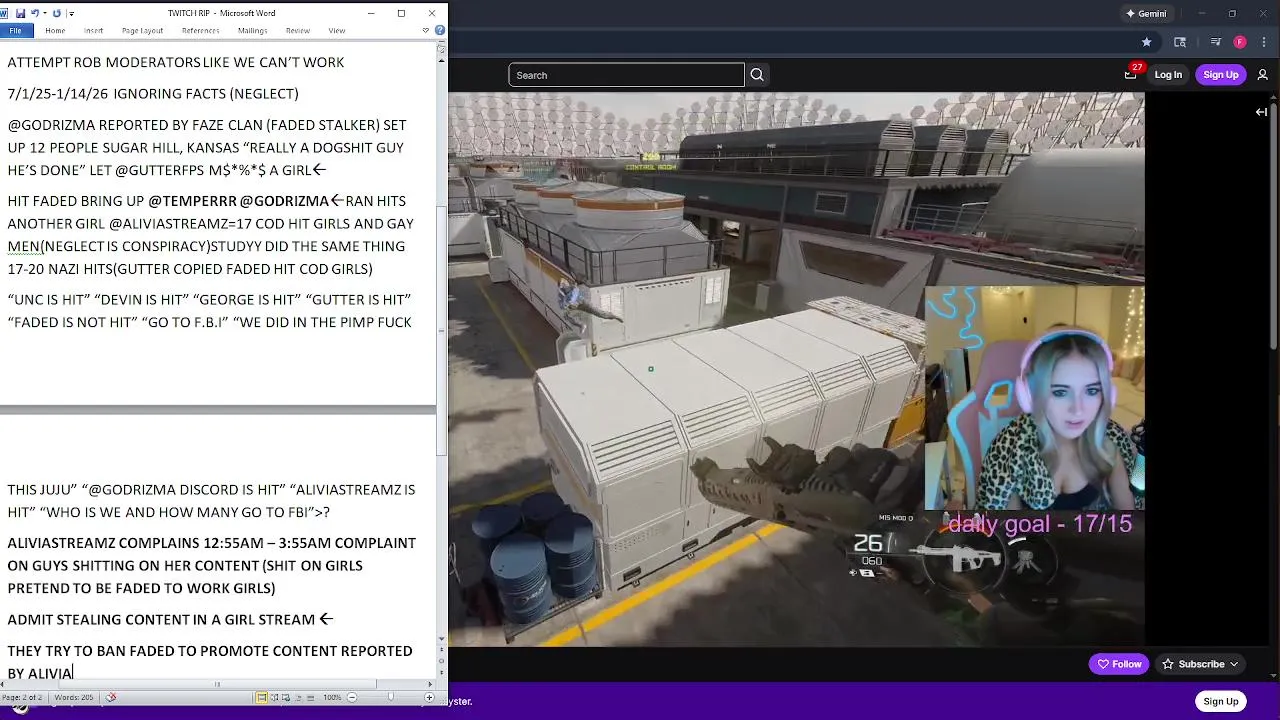The height and width of the screenshot is (720, 1280).
Task: Expand the Subscribe dropdown chevron
Action: click(1234, 664)
